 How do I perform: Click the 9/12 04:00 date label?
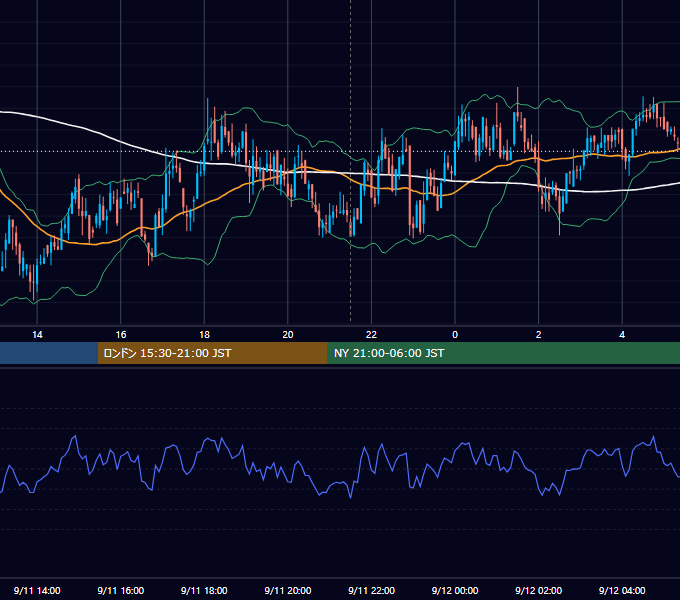coord(622,590)
